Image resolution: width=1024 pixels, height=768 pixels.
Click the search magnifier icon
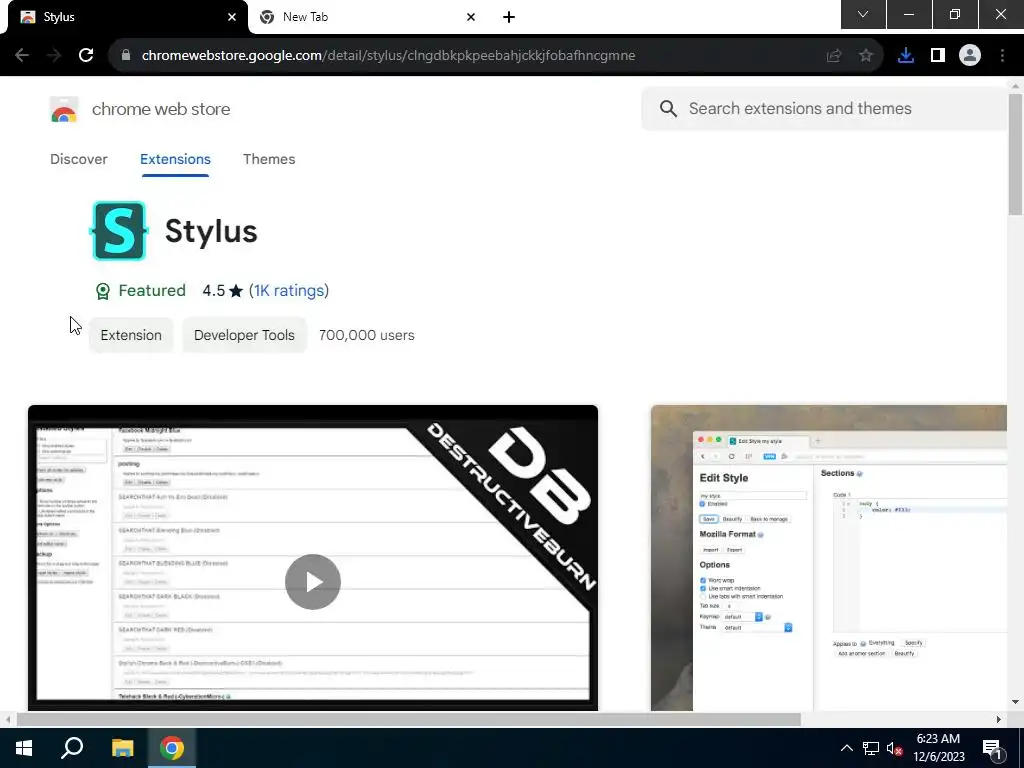667,108
